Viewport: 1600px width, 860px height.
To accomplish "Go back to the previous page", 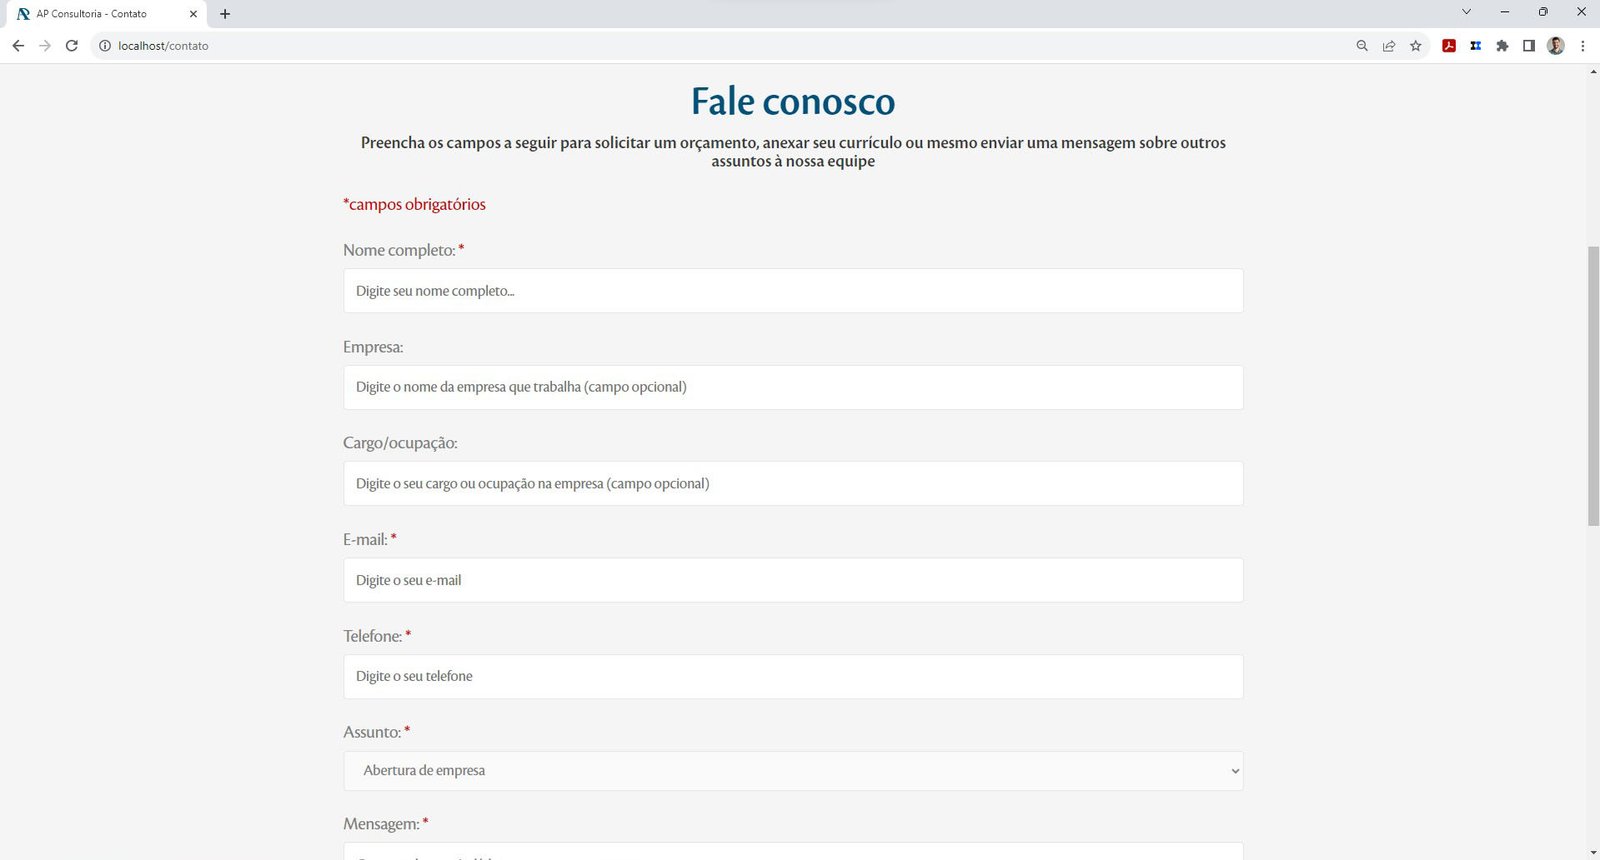I will point(18,46).
